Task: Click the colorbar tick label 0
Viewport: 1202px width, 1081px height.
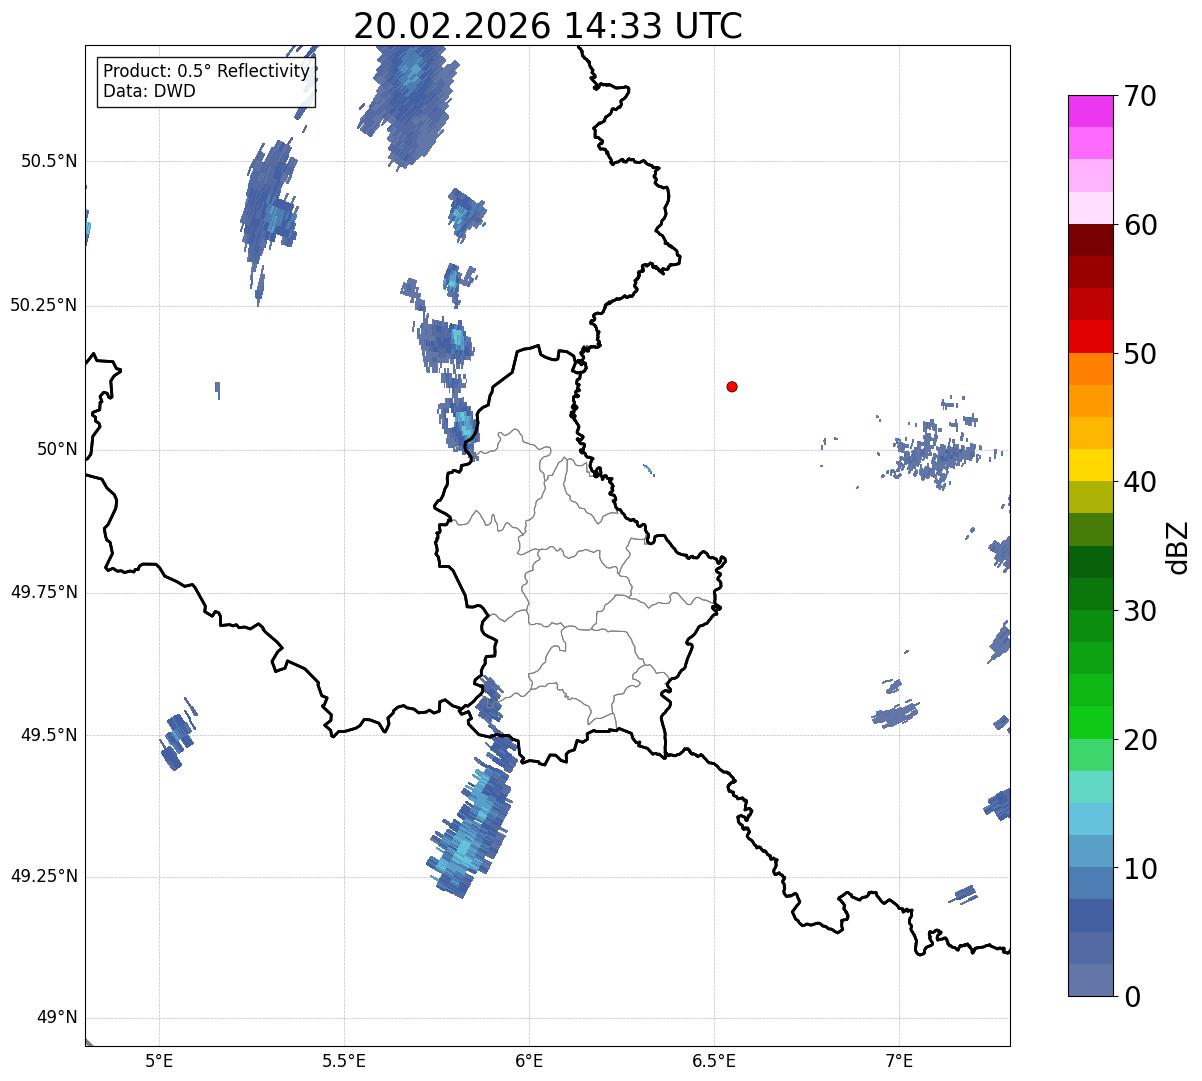Action: 1132,997
